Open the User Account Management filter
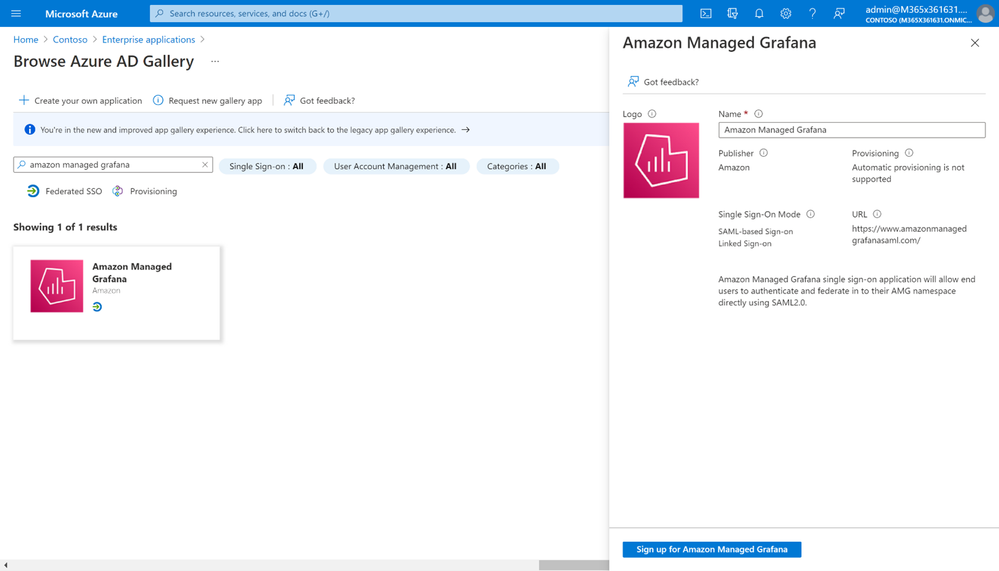This screenshot has height=571, width=999. (396, 166)
